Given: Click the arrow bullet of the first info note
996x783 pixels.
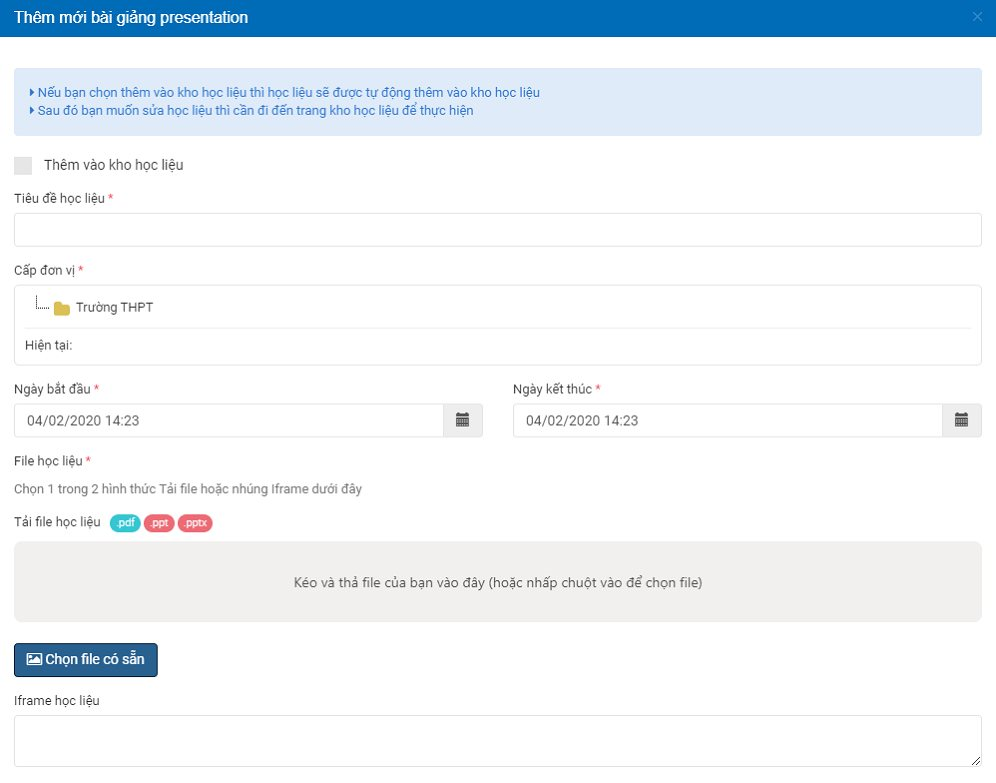Looking at the screenshot, I should pyautogui.click(x=32, y=93).
